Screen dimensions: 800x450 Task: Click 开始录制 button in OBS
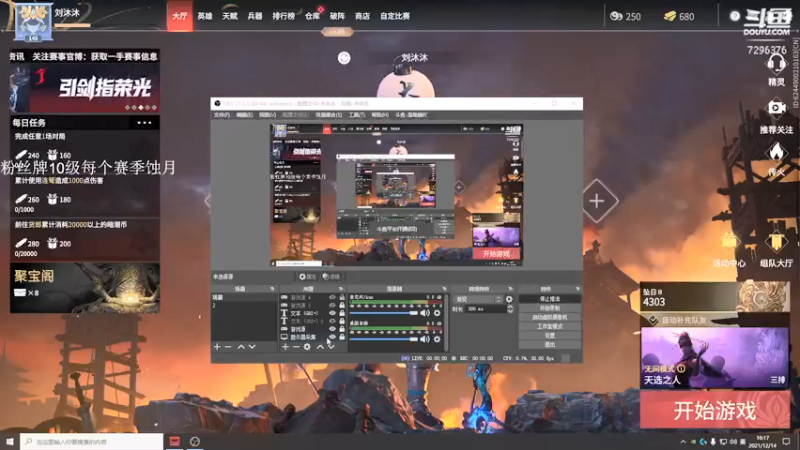point(549,308)
